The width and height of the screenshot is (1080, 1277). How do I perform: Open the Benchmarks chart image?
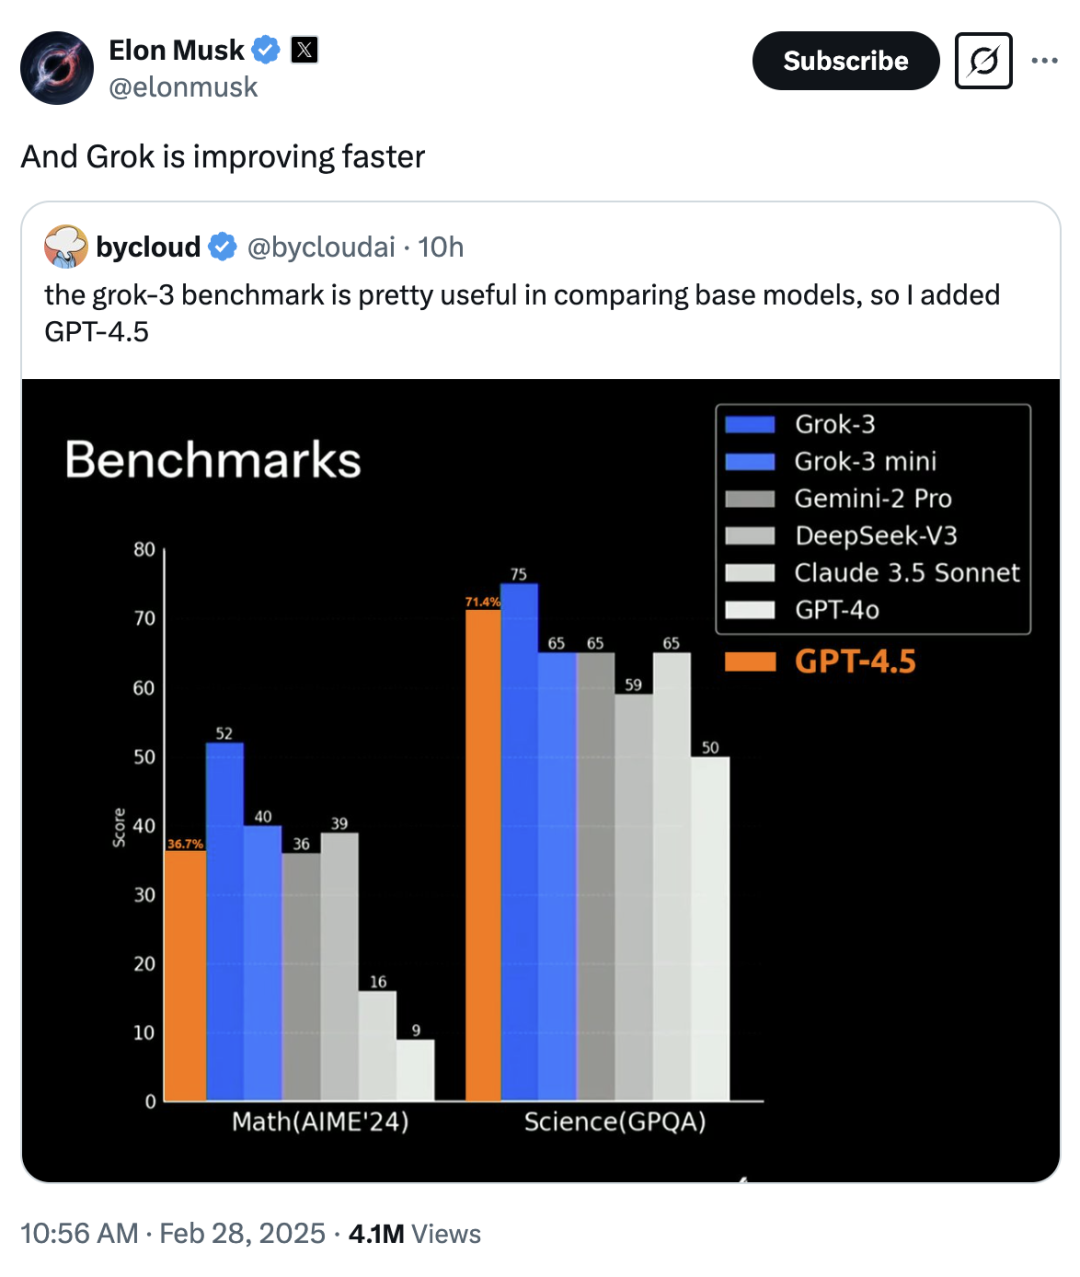pyautogui.click(x=540, y=780)
